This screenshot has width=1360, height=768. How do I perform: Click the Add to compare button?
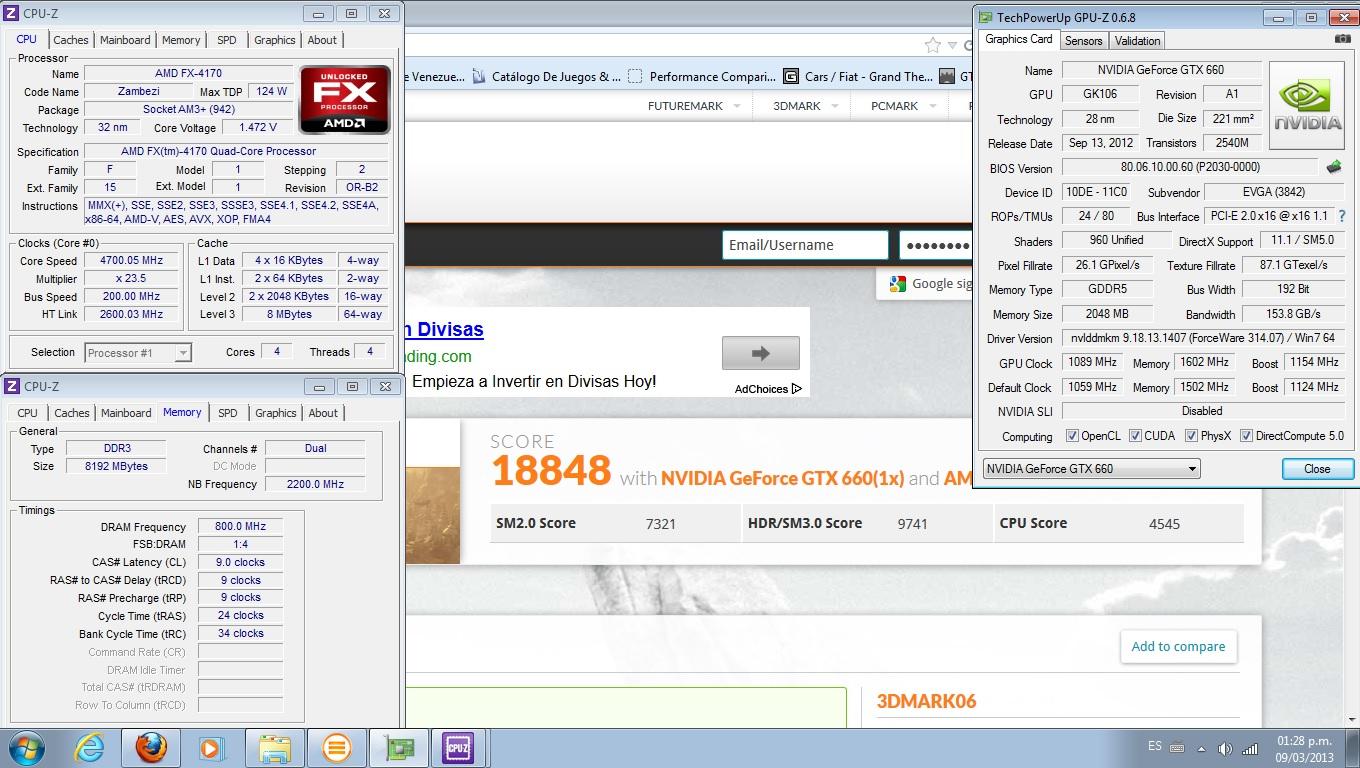[1178, 646]
